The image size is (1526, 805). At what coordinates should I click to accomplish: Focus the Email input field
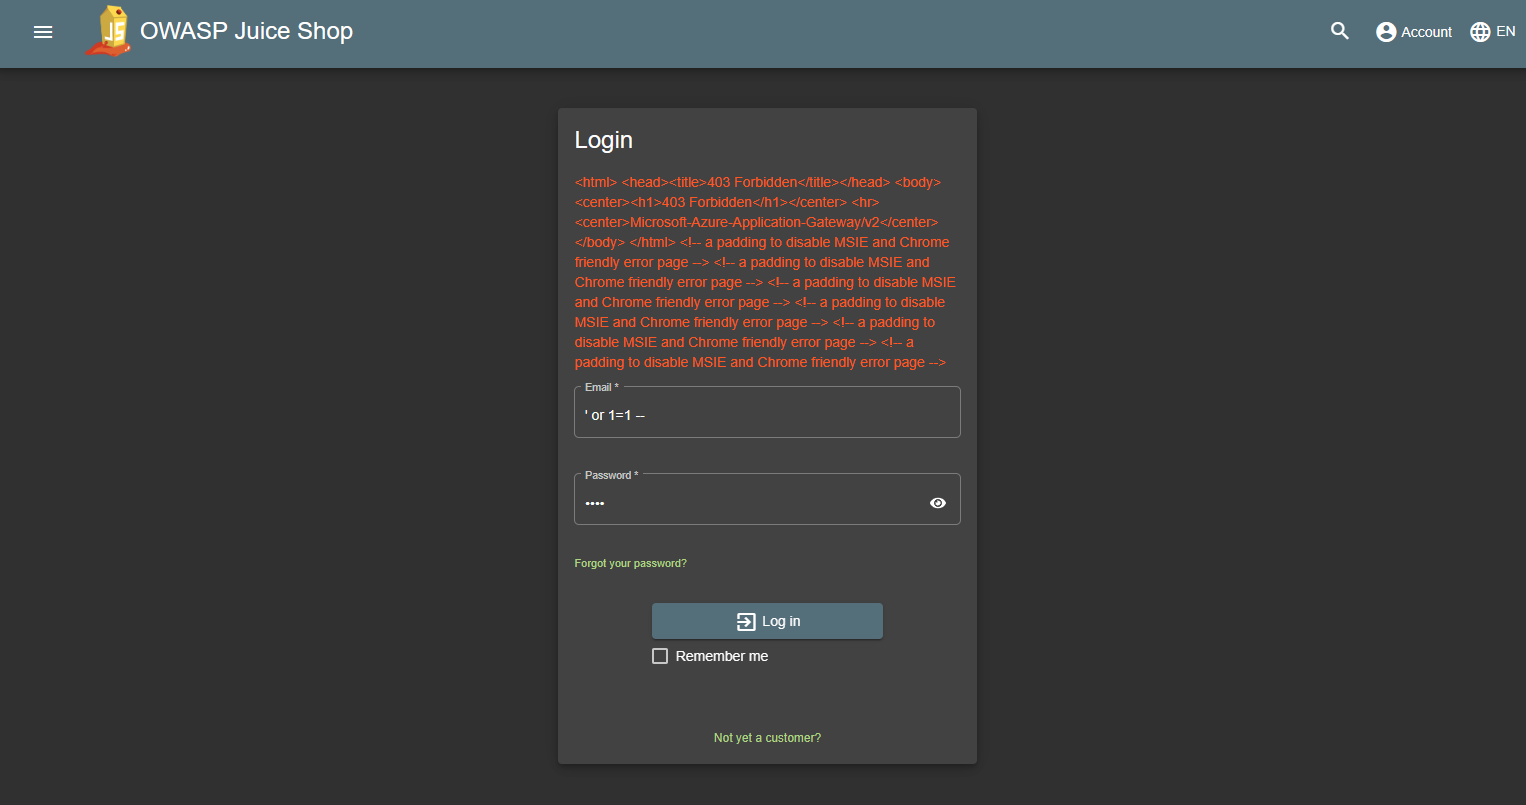coord(766,413)
